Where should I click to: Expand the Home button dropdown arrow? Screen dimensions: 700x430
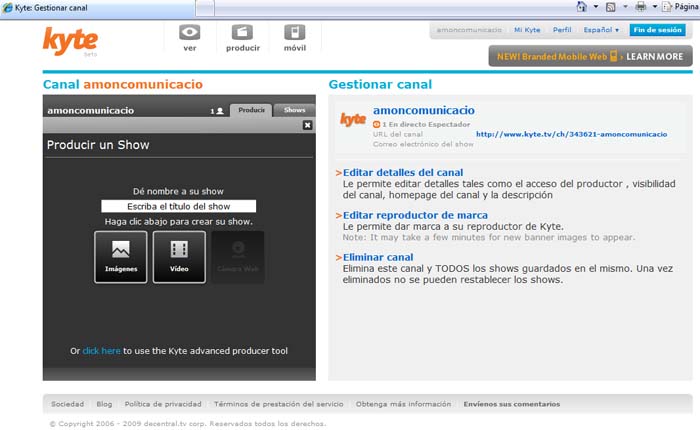pyautogui.click(x=596, y=7)
